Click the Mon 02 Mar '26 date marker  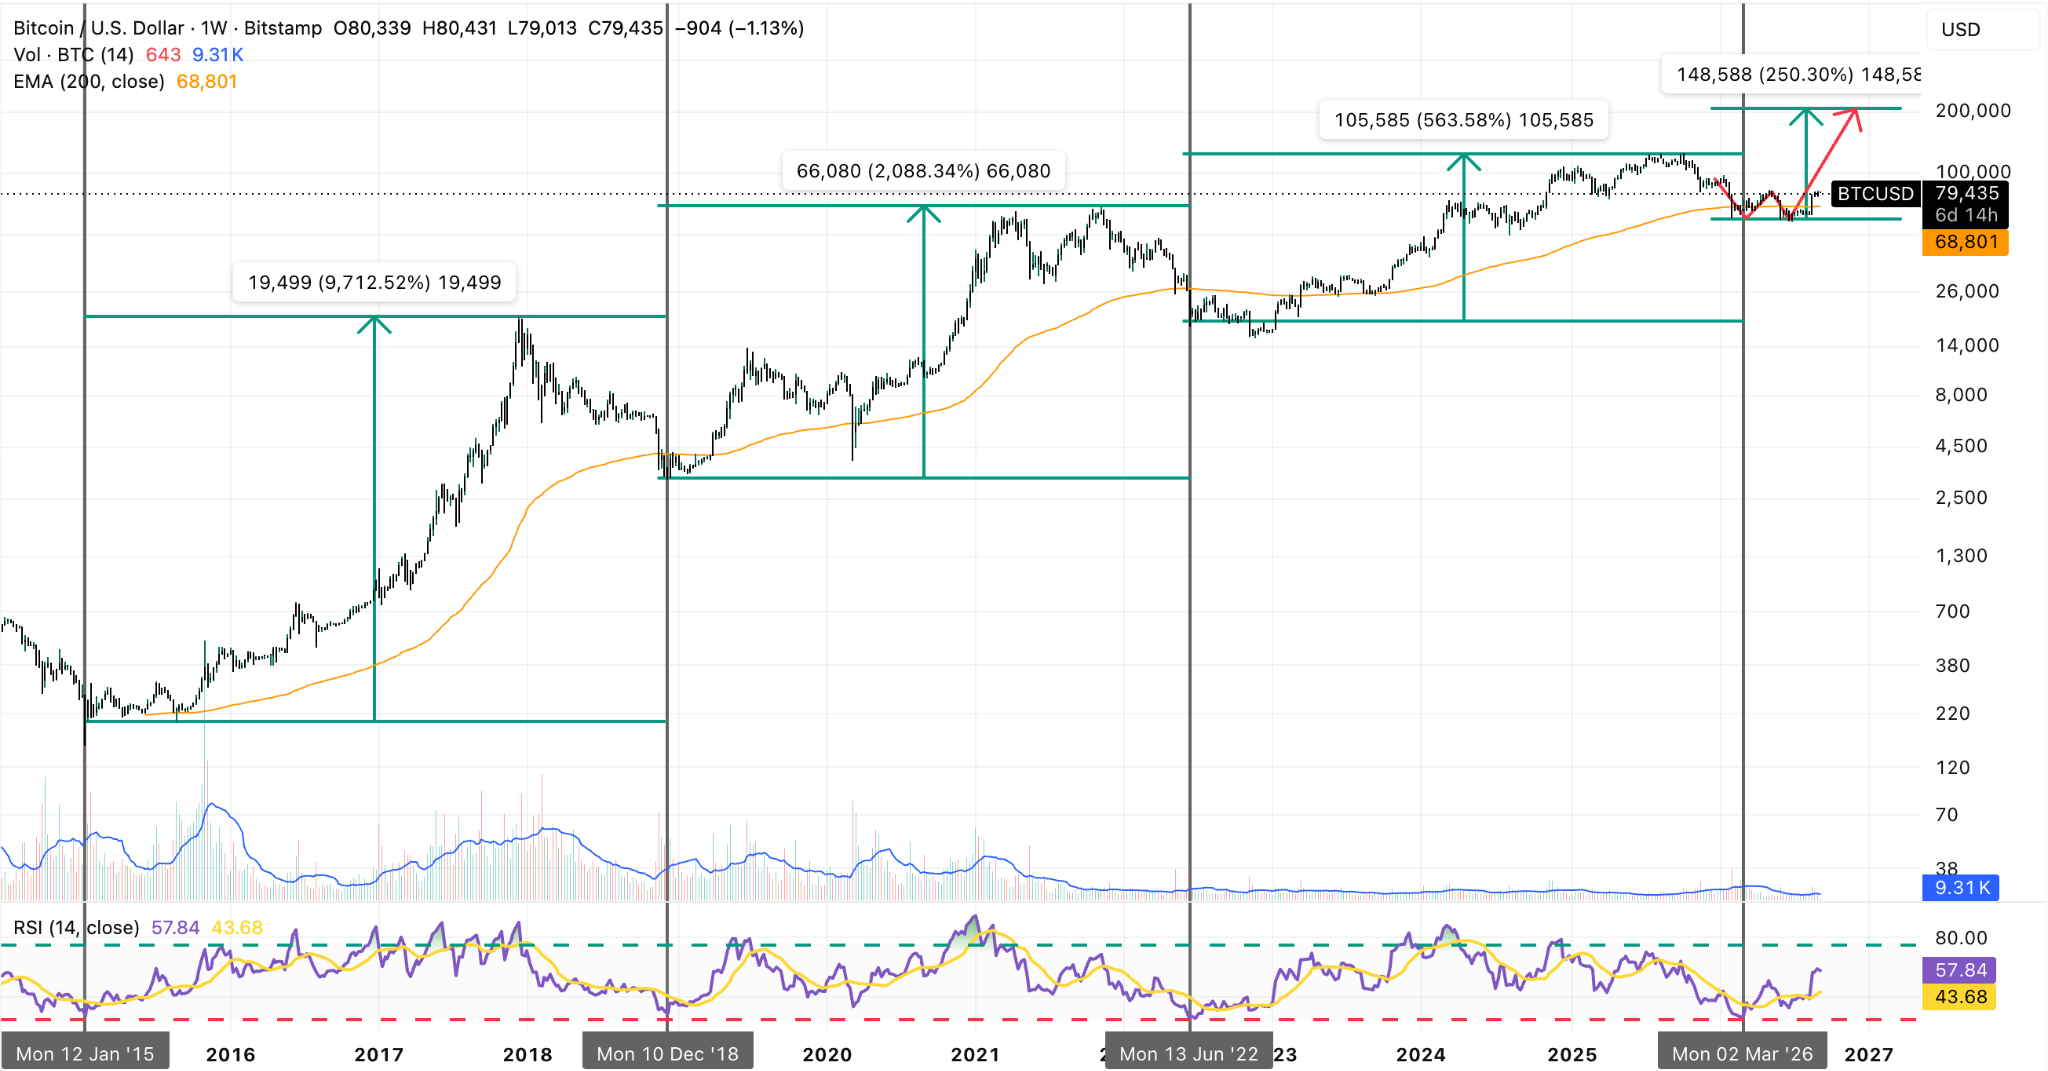(x=1742, y=1053)
